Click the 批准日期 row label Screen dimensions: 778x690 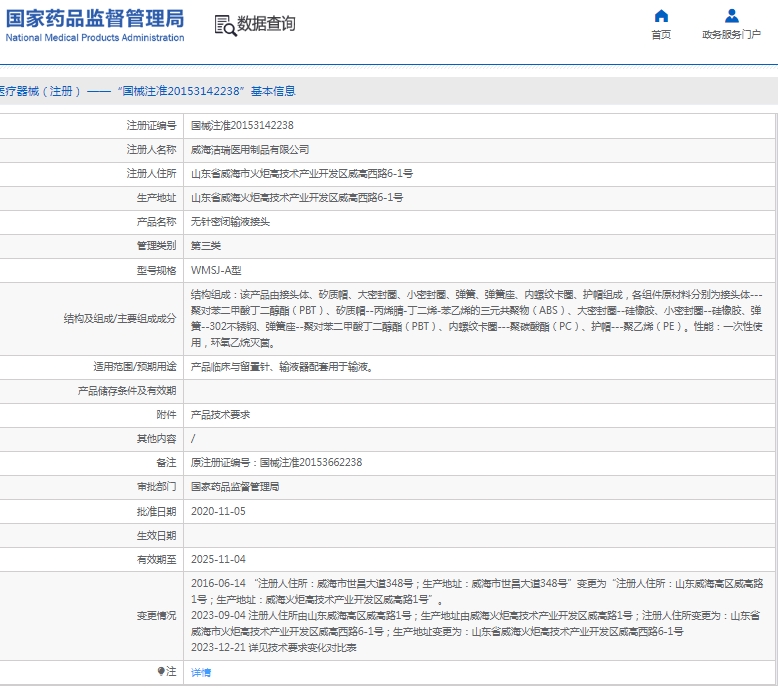coord(156,511)
